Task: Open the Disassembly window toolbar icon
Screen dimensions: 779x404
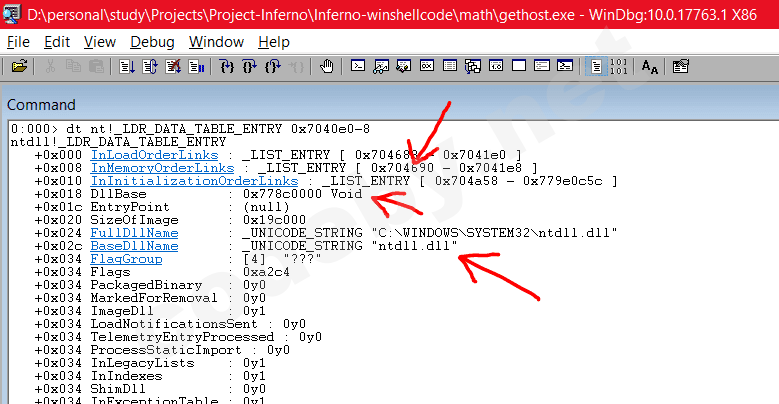Action: pyautogui.click(x=496, y=66)
